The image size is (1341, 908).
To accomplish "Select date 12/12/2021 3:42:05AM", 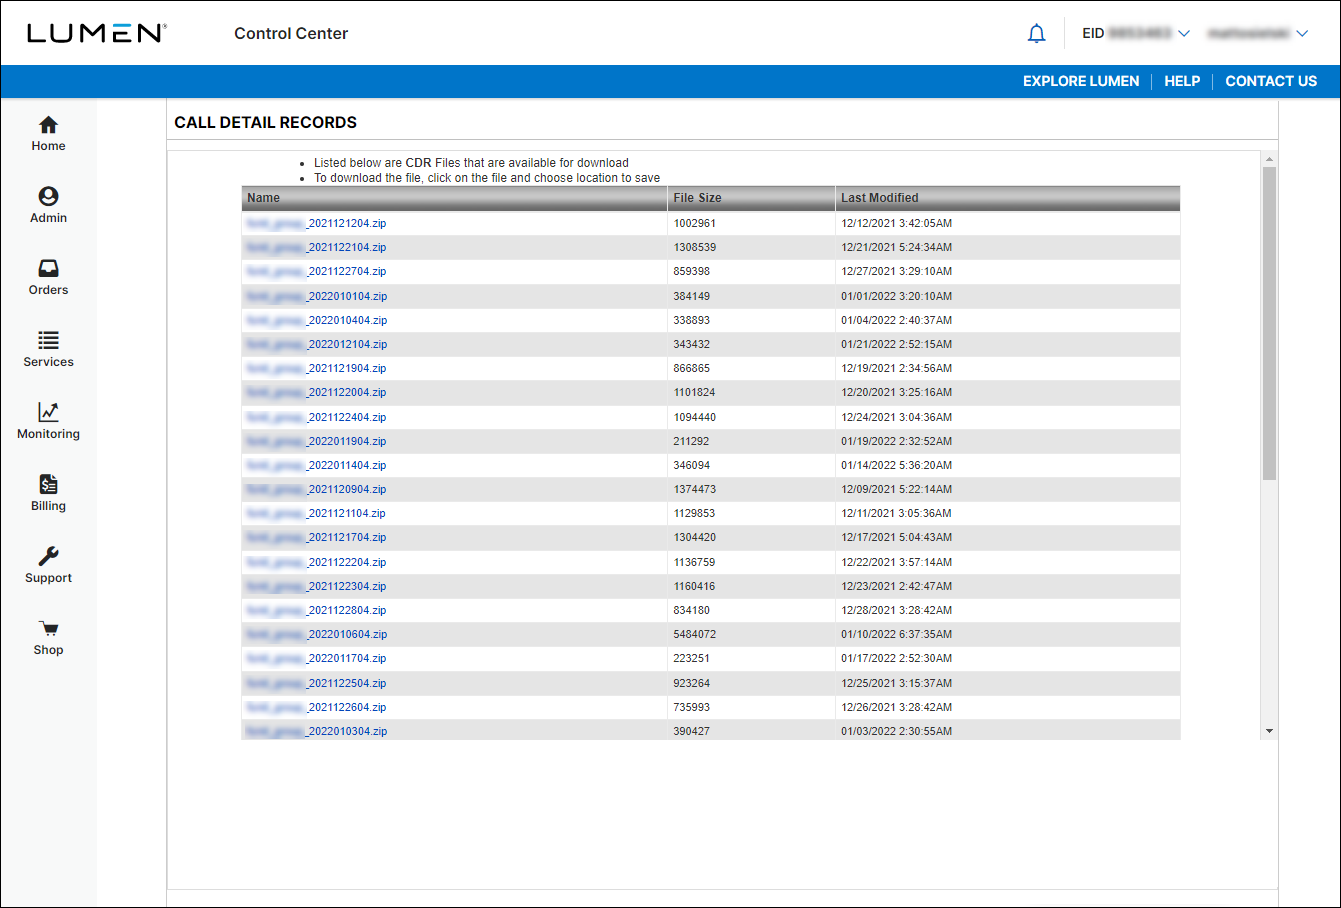I will (896, 223).
